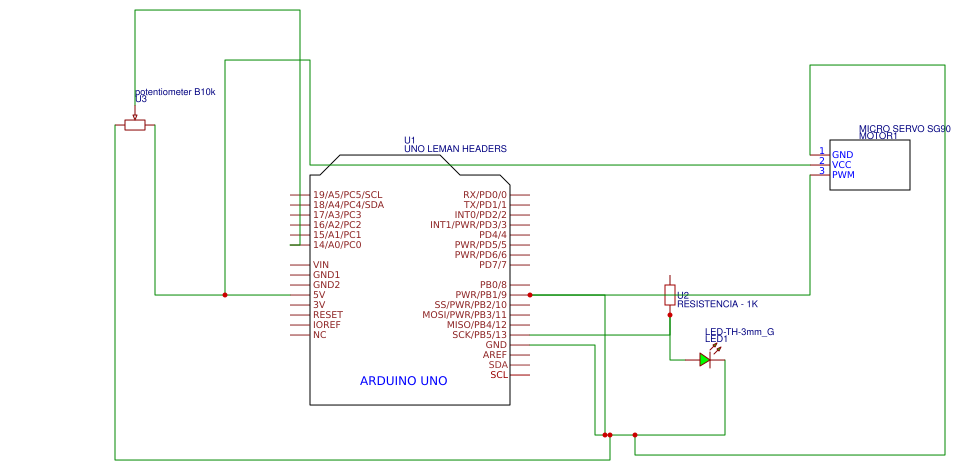The image size is (962, 470).
Task: Select the AREF pin
Action: click(495, 355)
